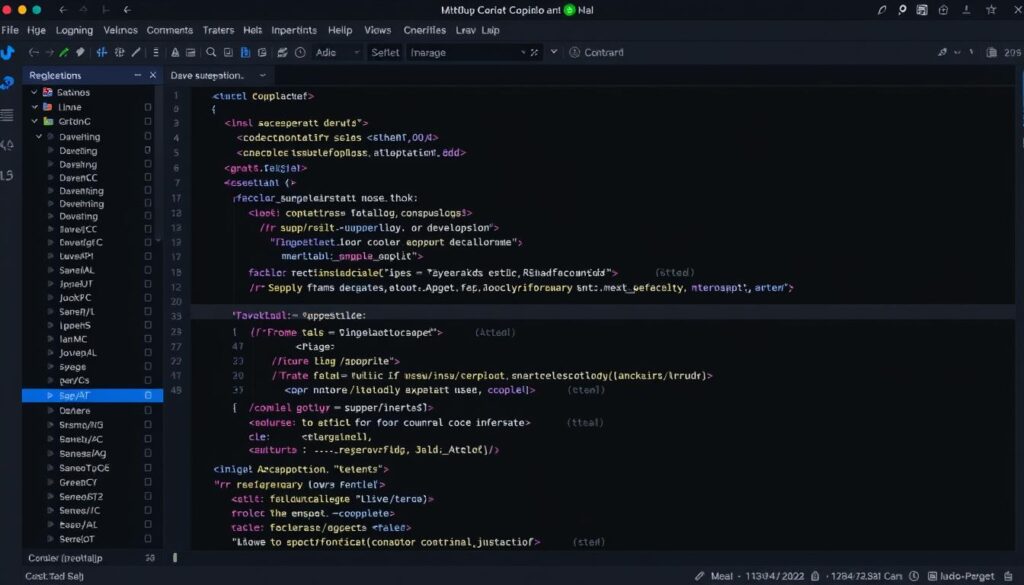This screenshot has width=1024, height=585.
Task: Click the clock history icon in toolbar
Action: (x=300, y=52)
